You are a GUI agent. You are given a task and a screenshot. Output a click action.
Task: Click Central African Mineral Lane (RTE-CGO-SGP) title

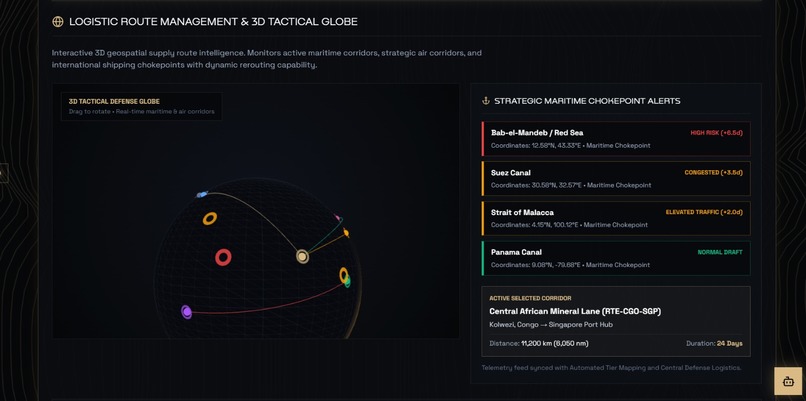(575, 311)
